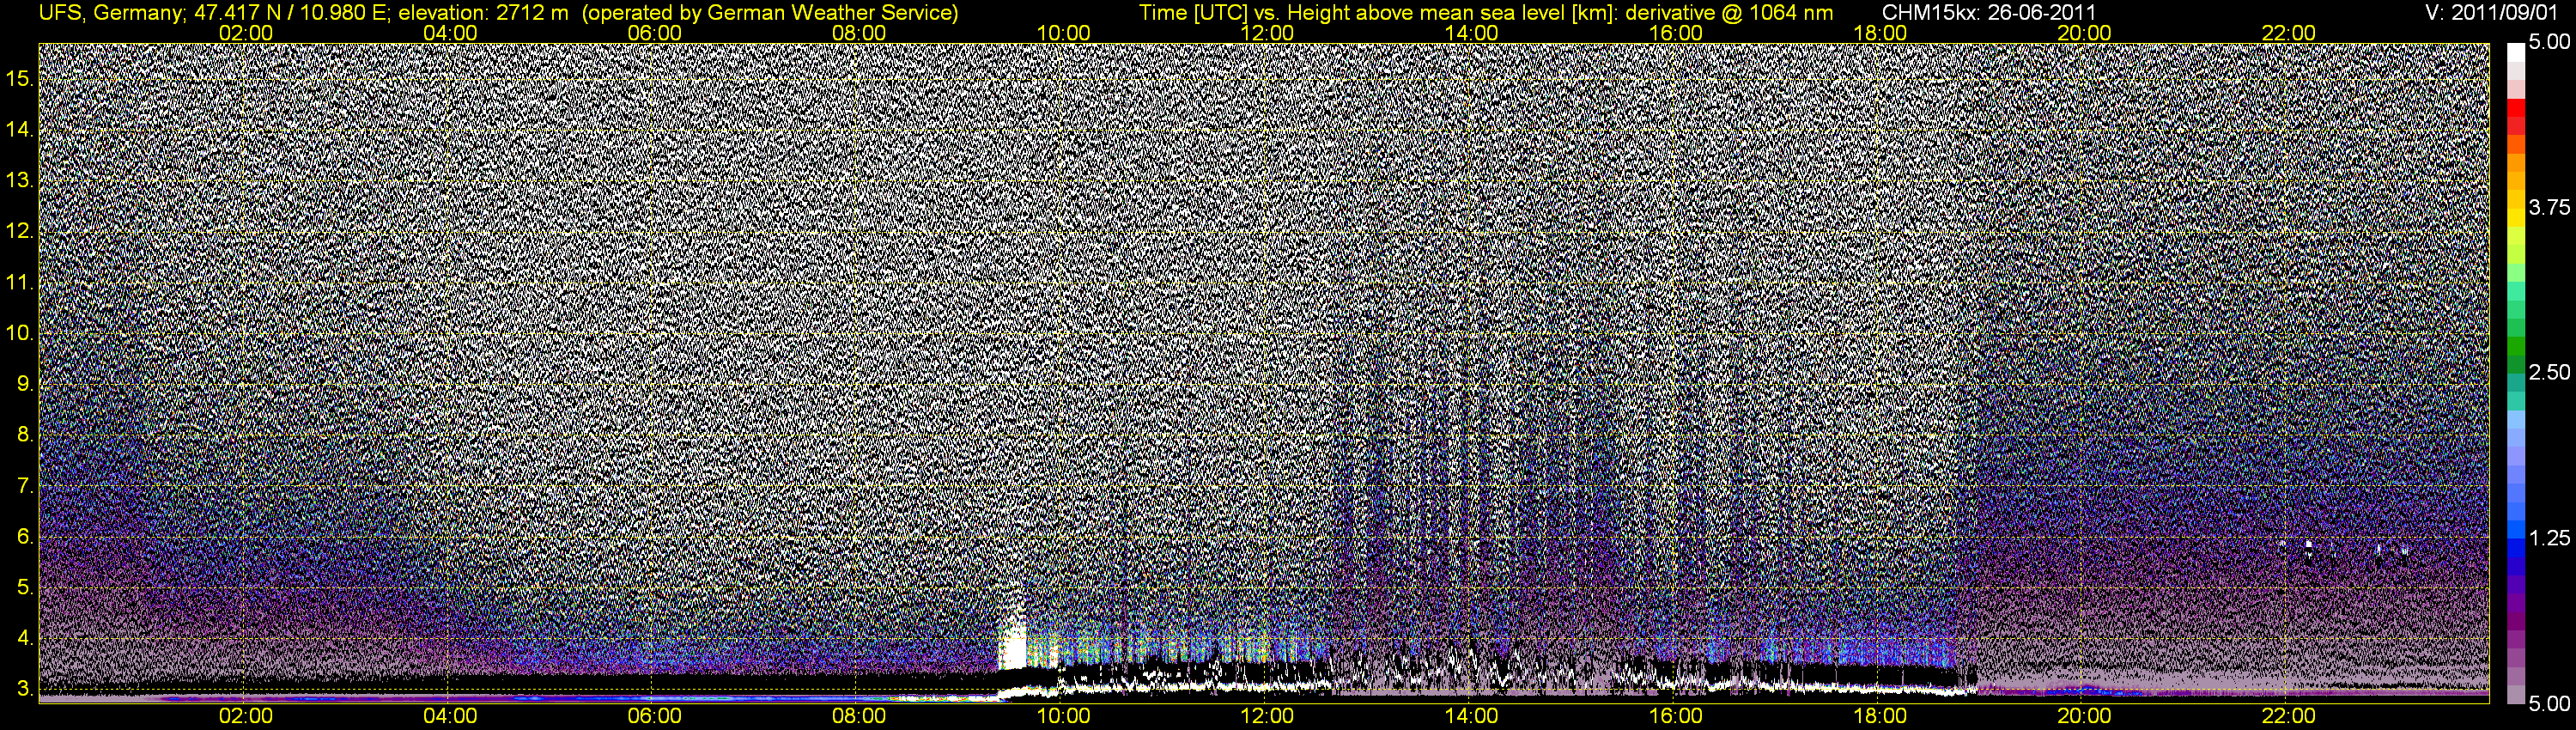The image size is (2576, 730).
Task: Click '22:00' on the bottom time axis
Action: (x=2289, y=716)
